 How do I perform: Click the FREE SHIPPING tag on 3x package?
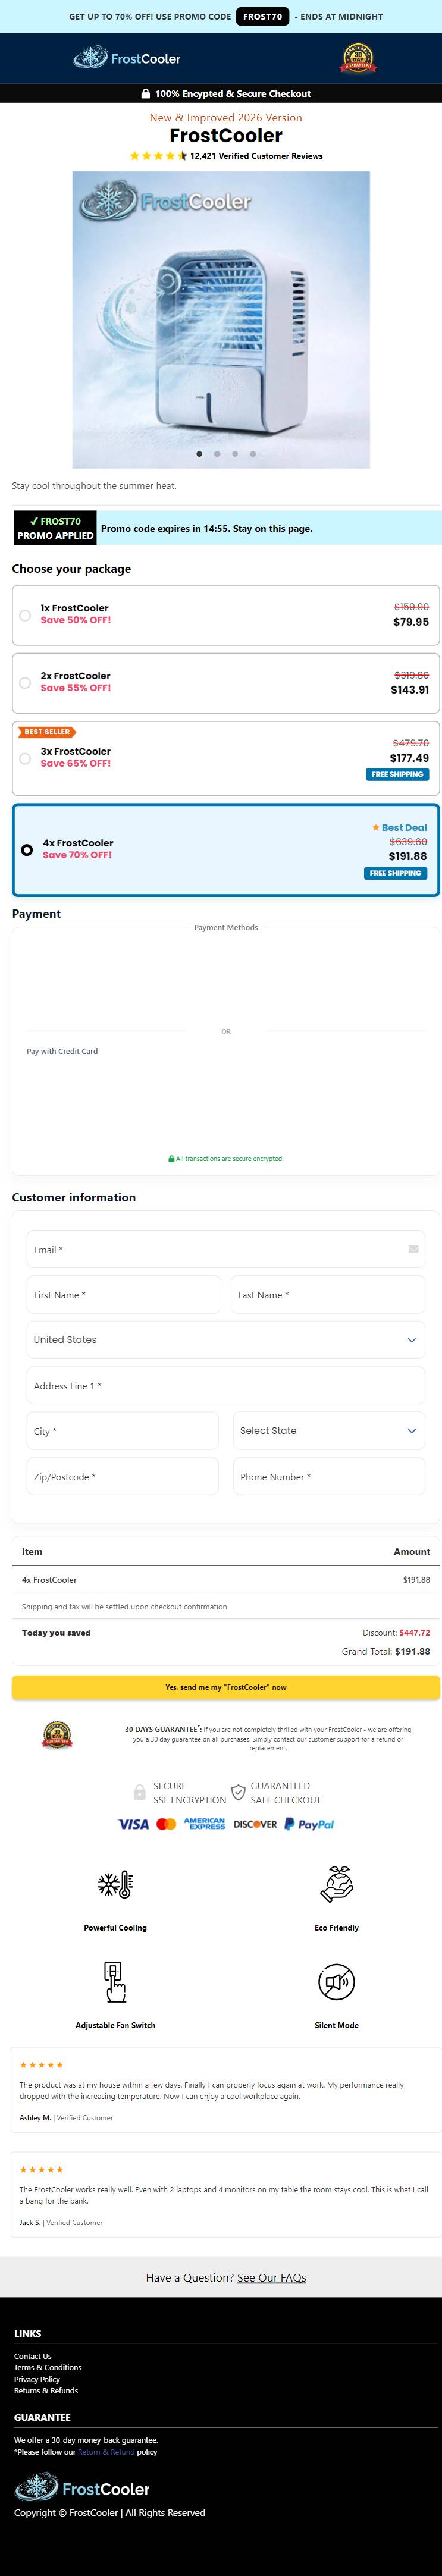click(397, 774)
